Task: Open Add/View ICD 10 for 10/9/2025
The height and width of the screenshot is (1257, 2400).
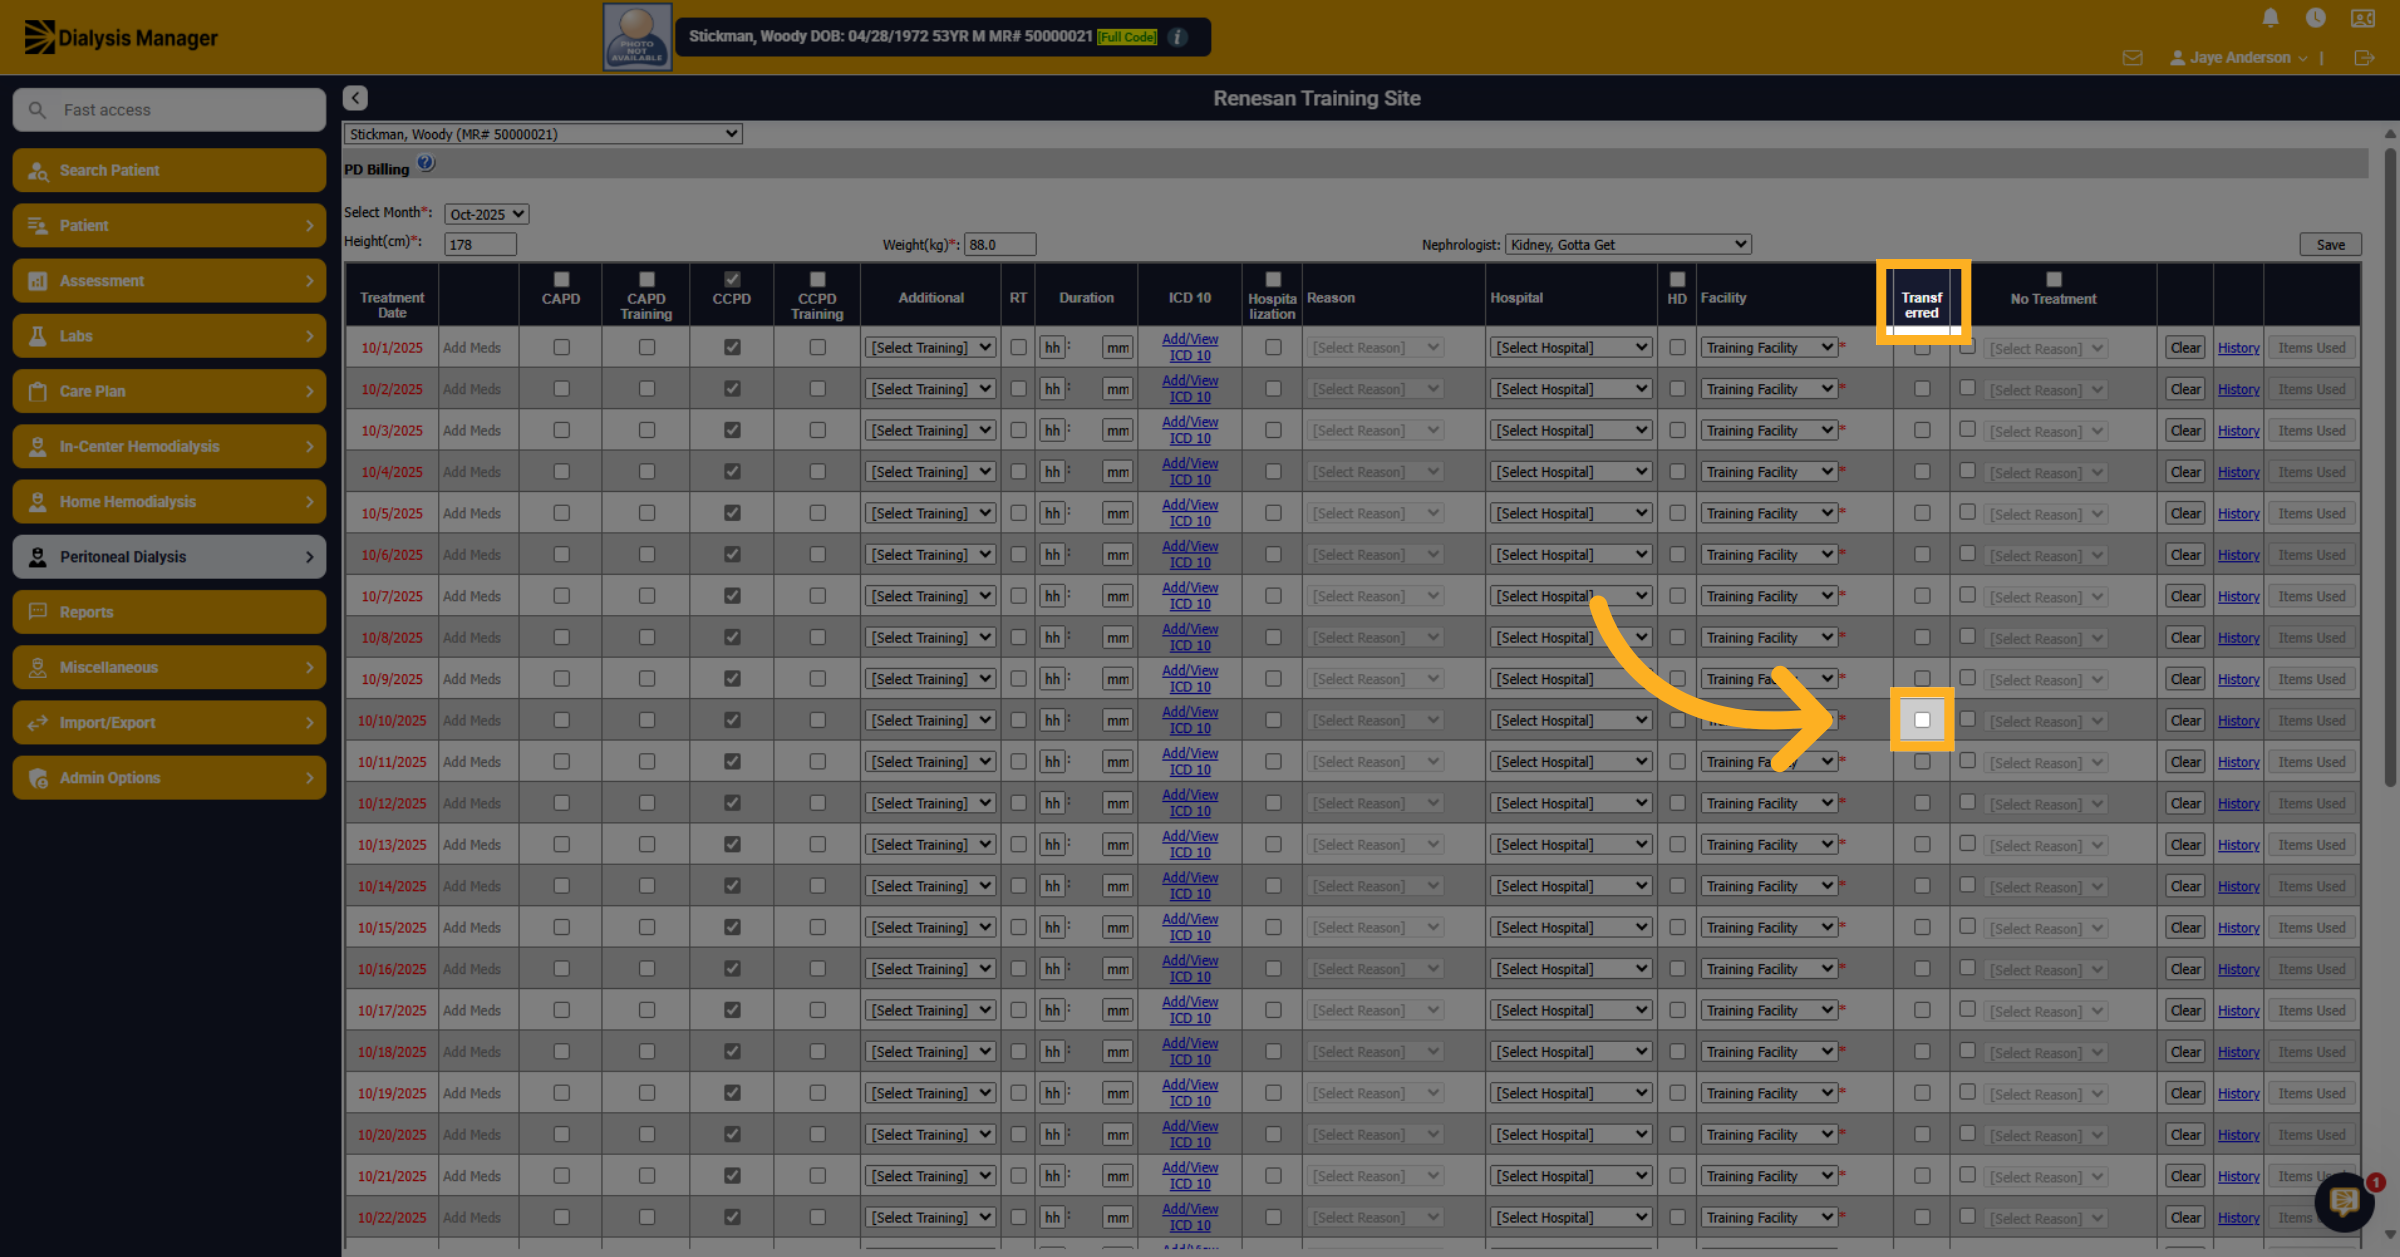Action: 1190,679
